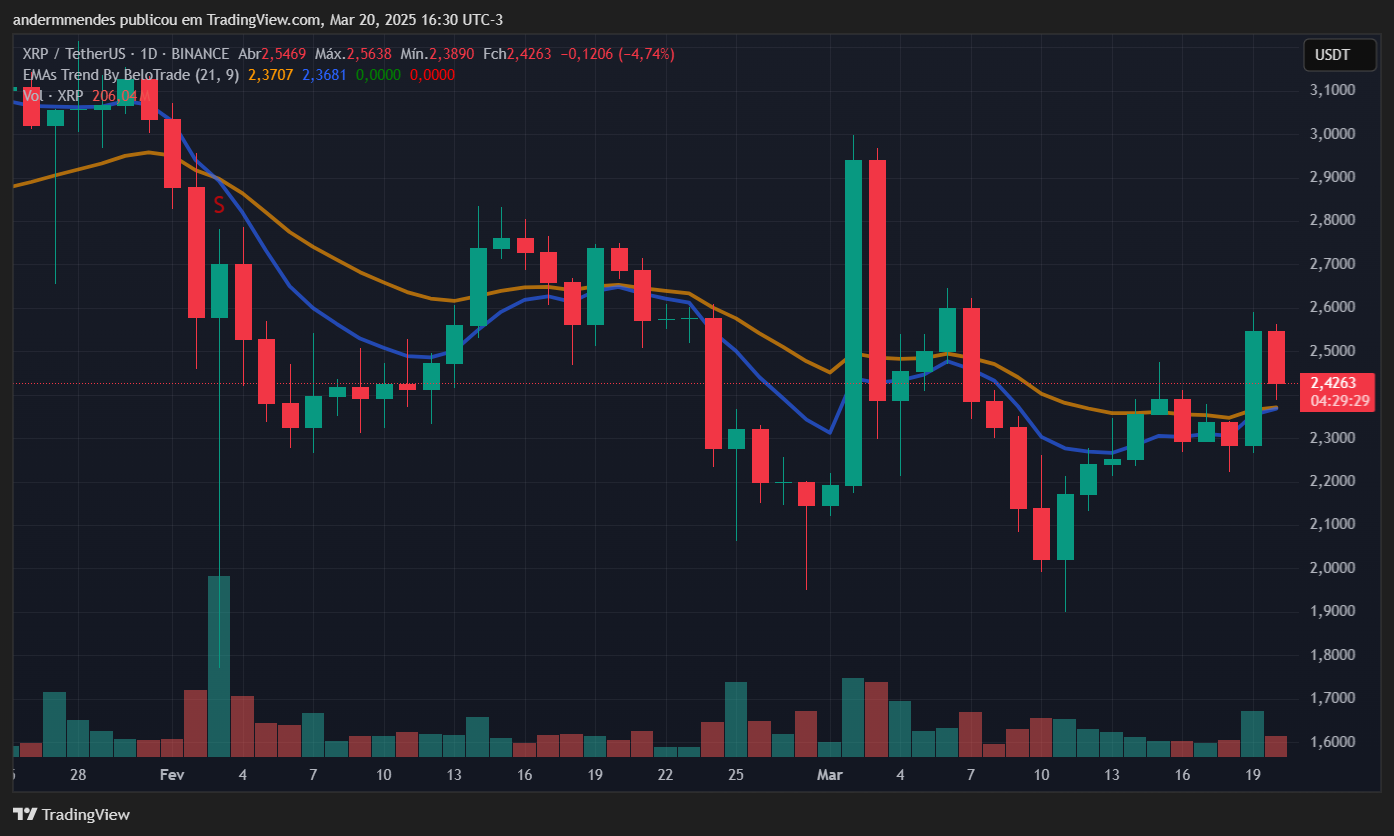Click the 22 date label on time axis
The width and height of the screenshot is (1394, 836).
click(x=665, y=775)
